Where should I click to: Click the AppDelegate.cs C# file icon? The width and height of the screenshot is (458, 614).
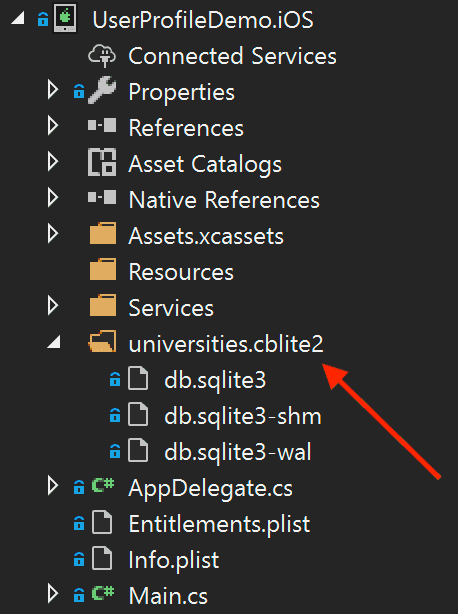(x=103, y=486)
